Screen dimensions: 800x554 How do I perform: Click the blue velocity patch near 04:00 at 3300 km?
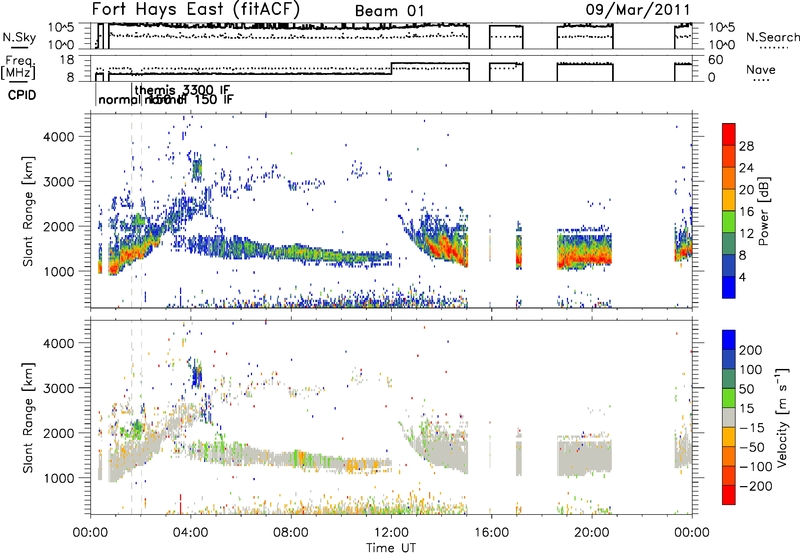[x=196, y=376]
